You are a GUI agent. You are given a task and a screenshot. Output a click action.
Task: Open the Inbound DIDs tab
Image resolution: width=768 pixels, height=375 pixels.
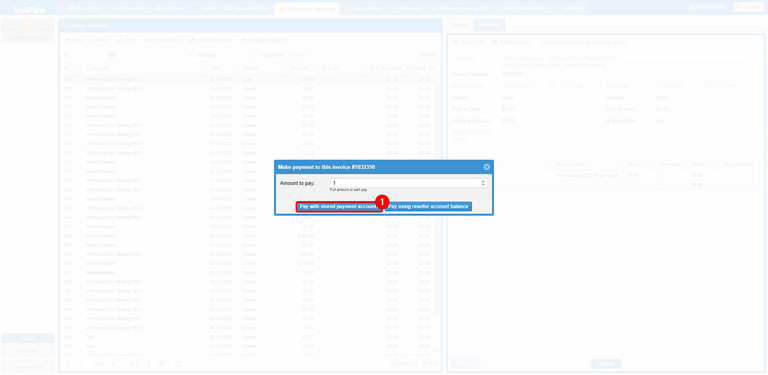click(248, 8)
